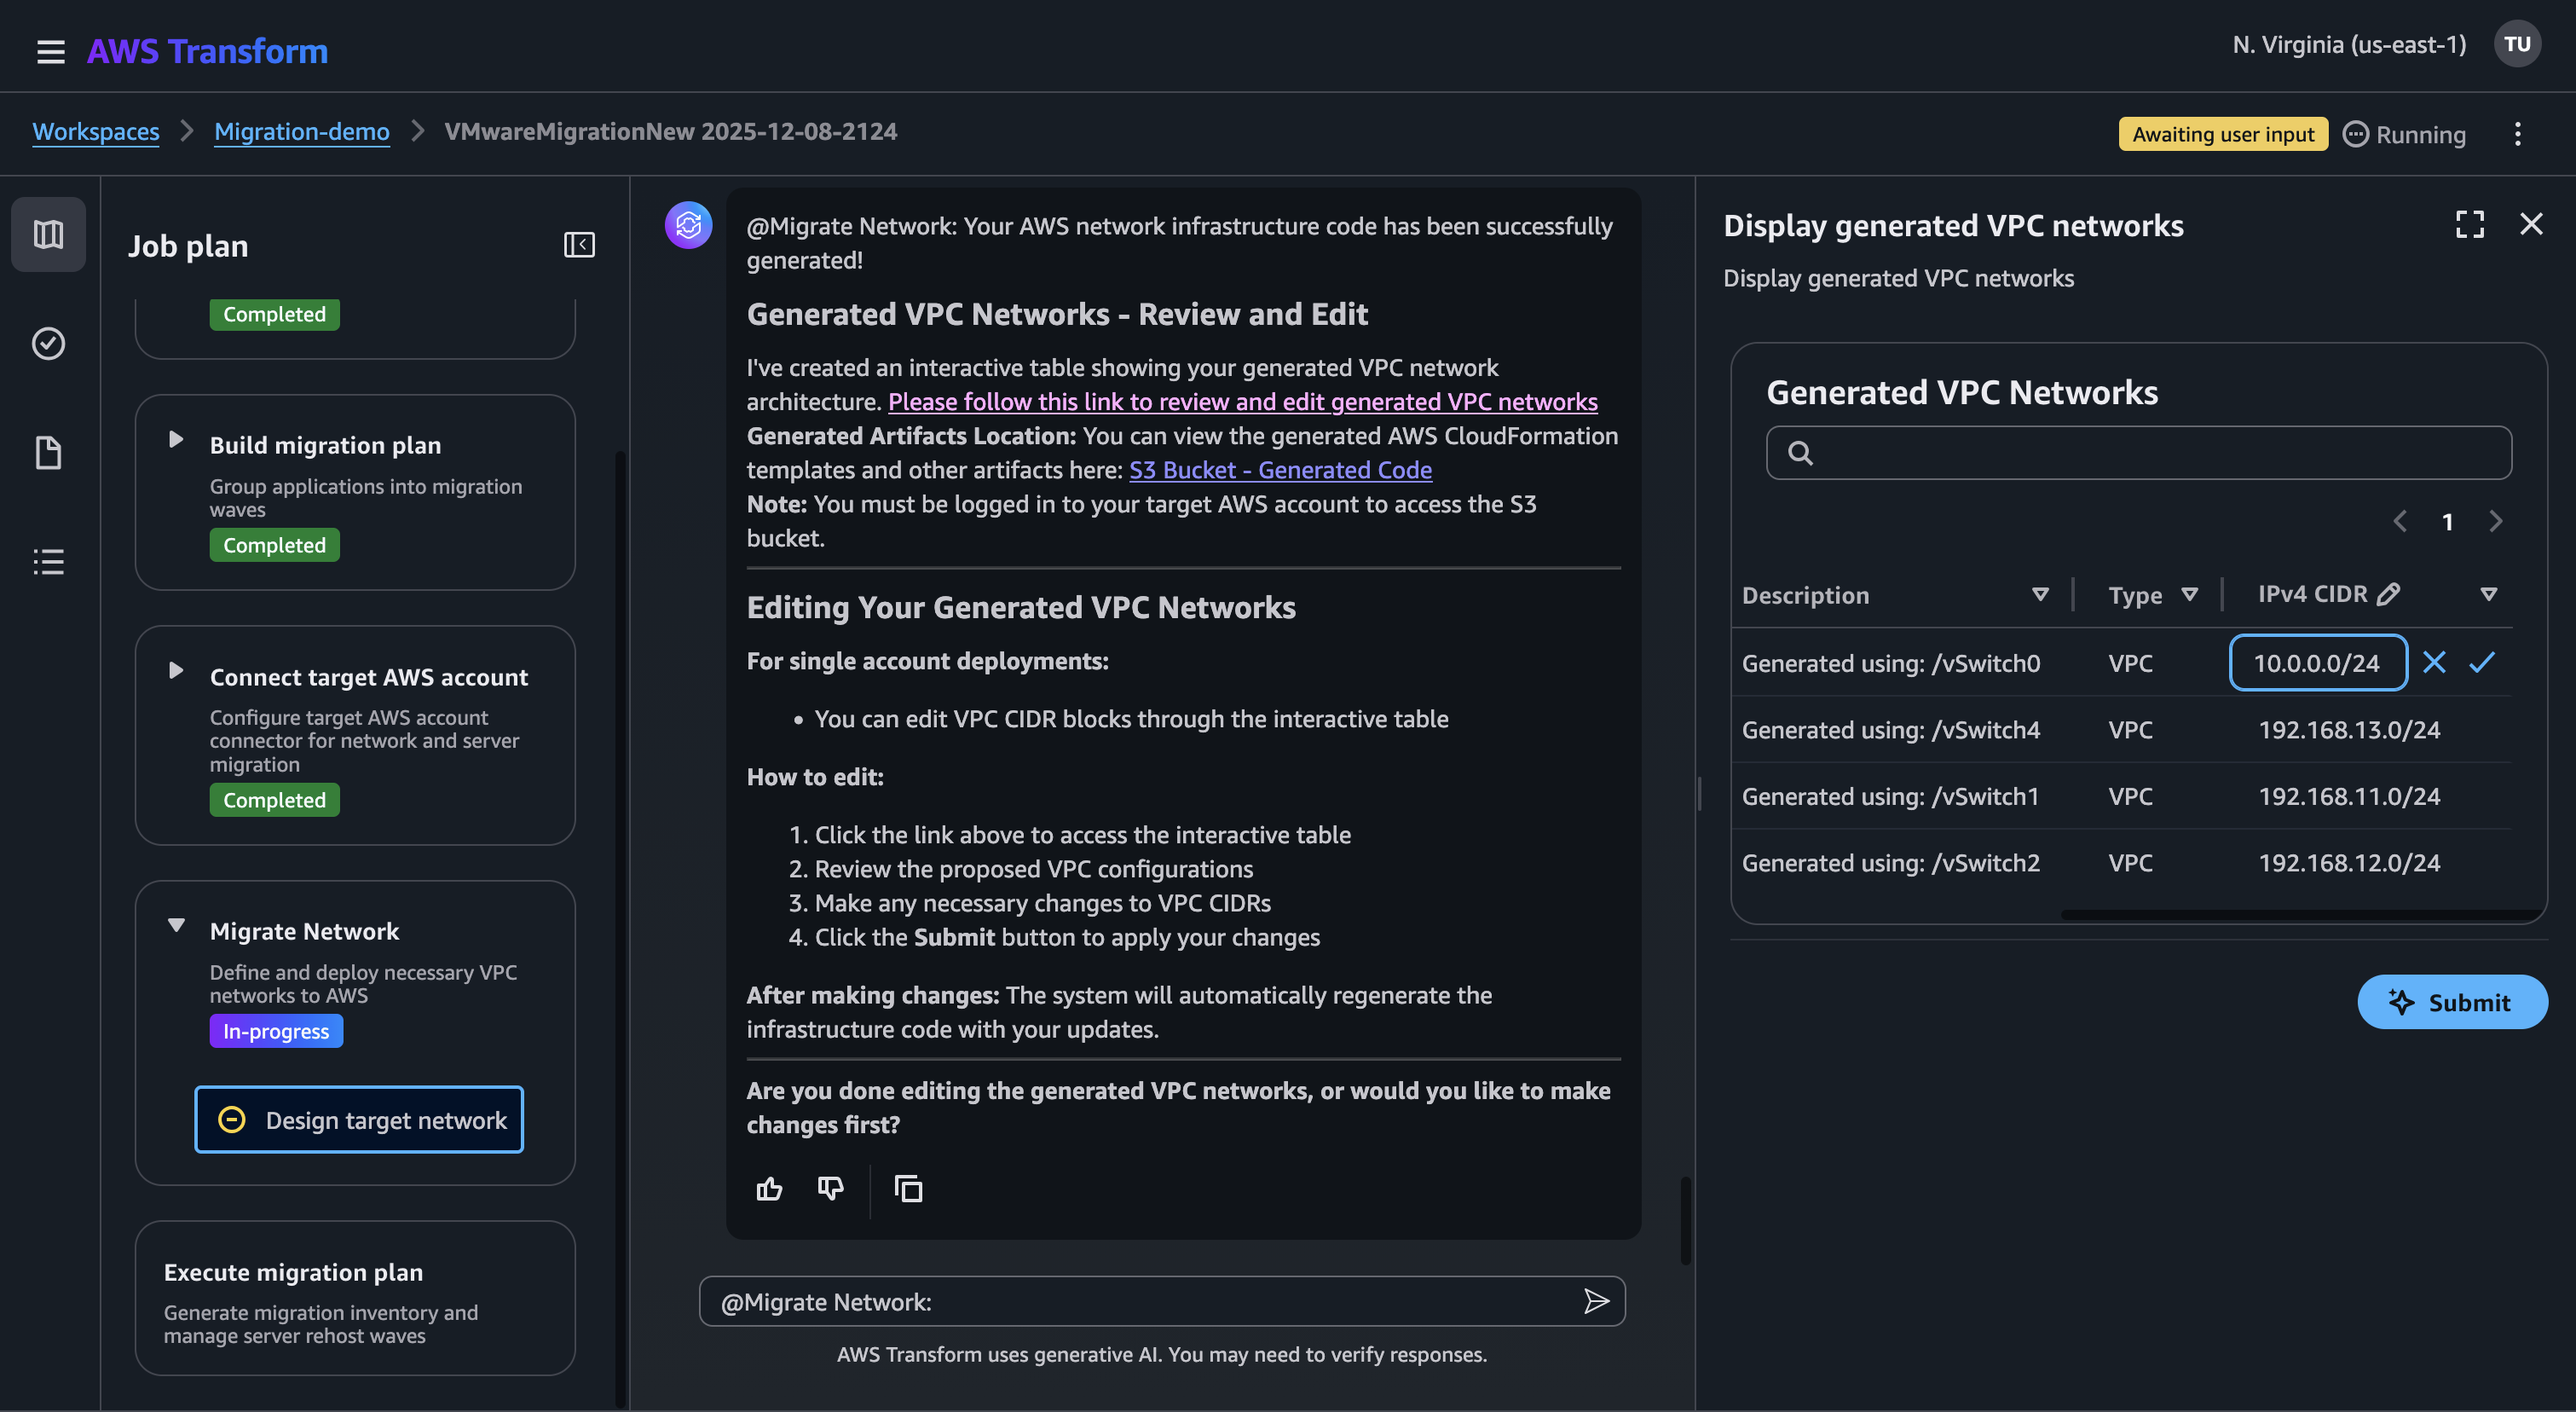
Task: Give a thumbs up on the response
Action: point(769,1188)
